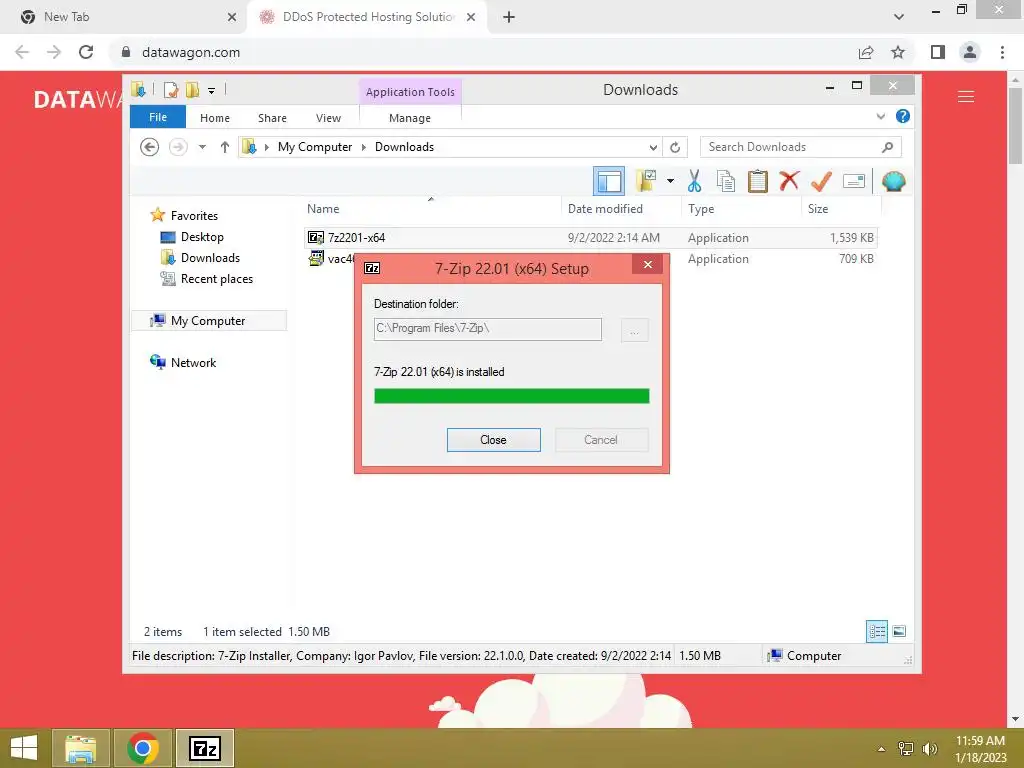Bookmark the page with the star icon
The width and height of the screenshot is (1024, 768).
tap(898, 52)
